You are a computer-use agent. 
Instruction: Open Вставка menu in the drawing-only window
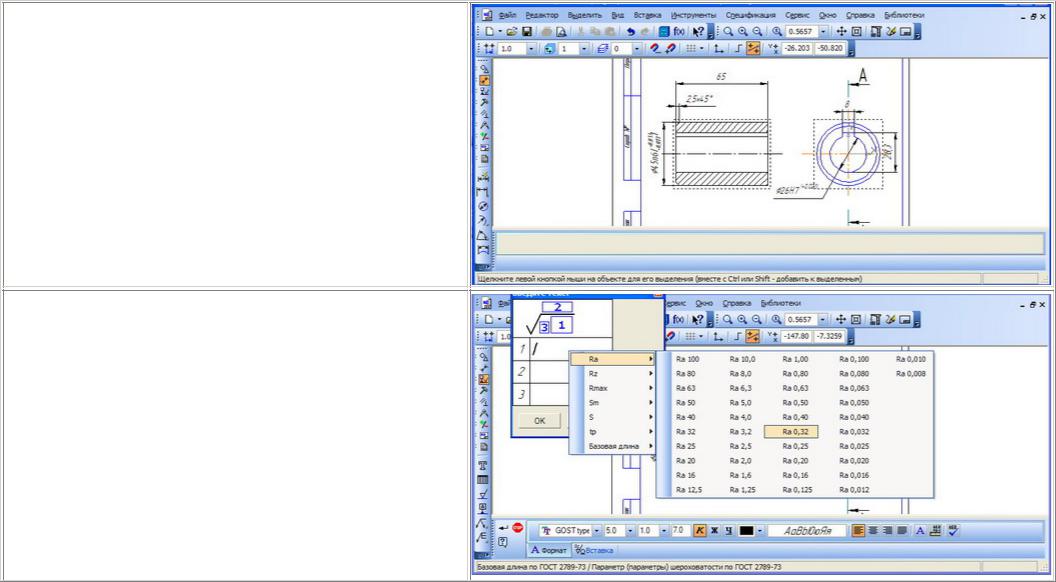point(647,15)
